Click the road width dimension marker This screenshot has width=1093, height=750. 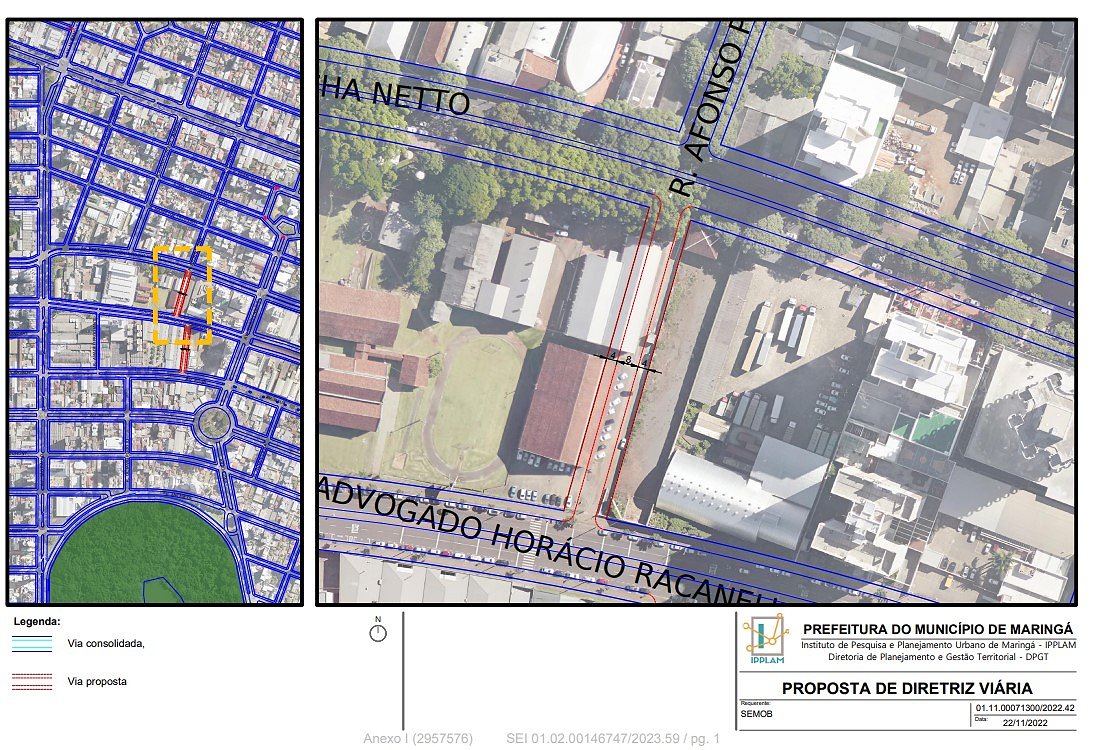click(x=628, y=361)
